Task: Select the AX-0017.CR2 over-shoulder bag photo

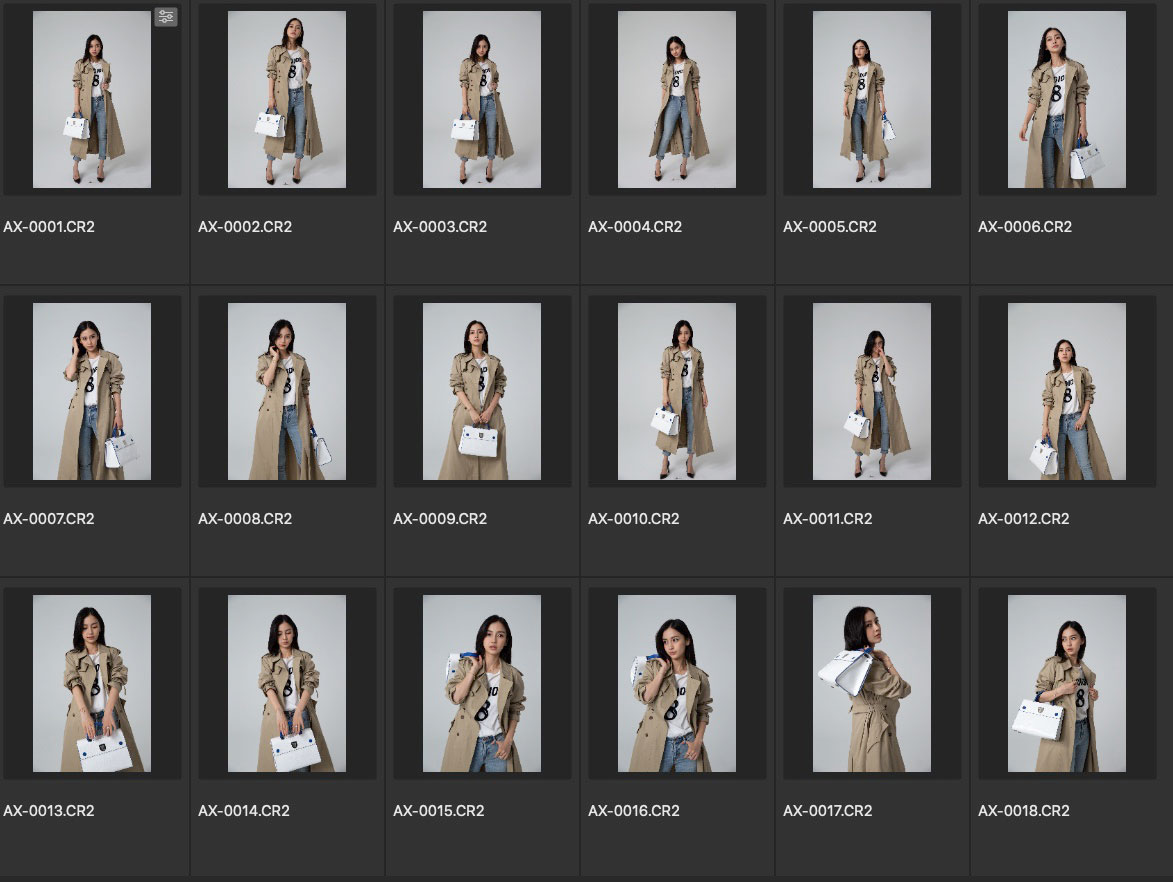Action: (x=872, y=684)
